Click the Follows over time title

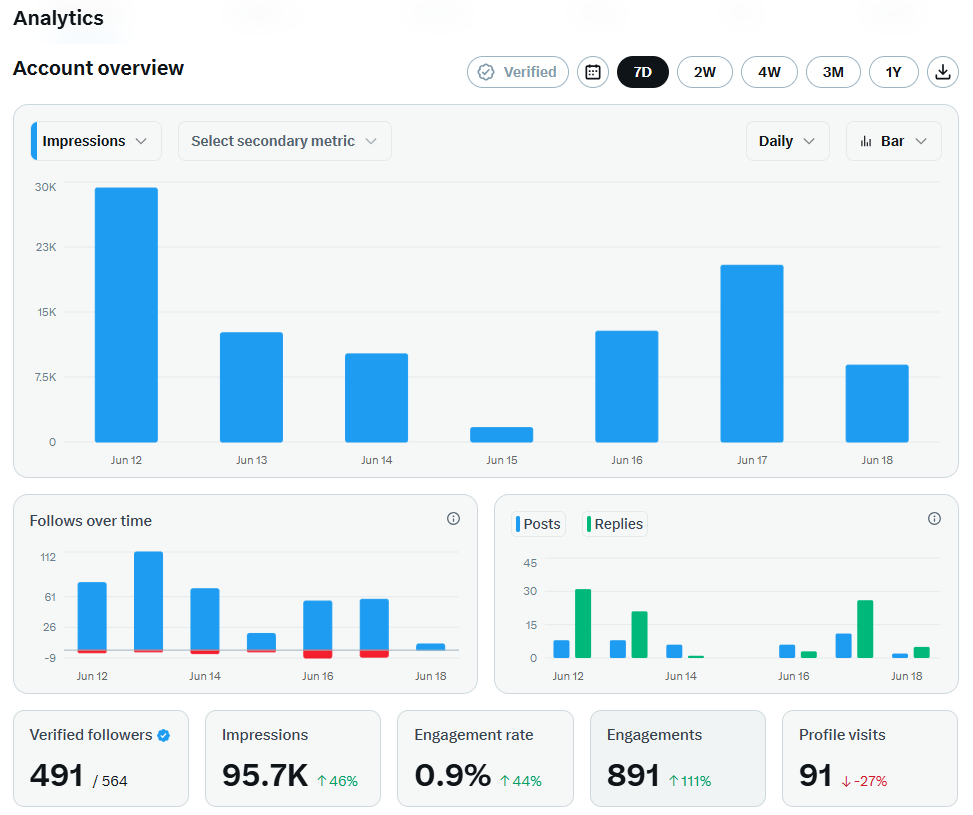[91, 521]
